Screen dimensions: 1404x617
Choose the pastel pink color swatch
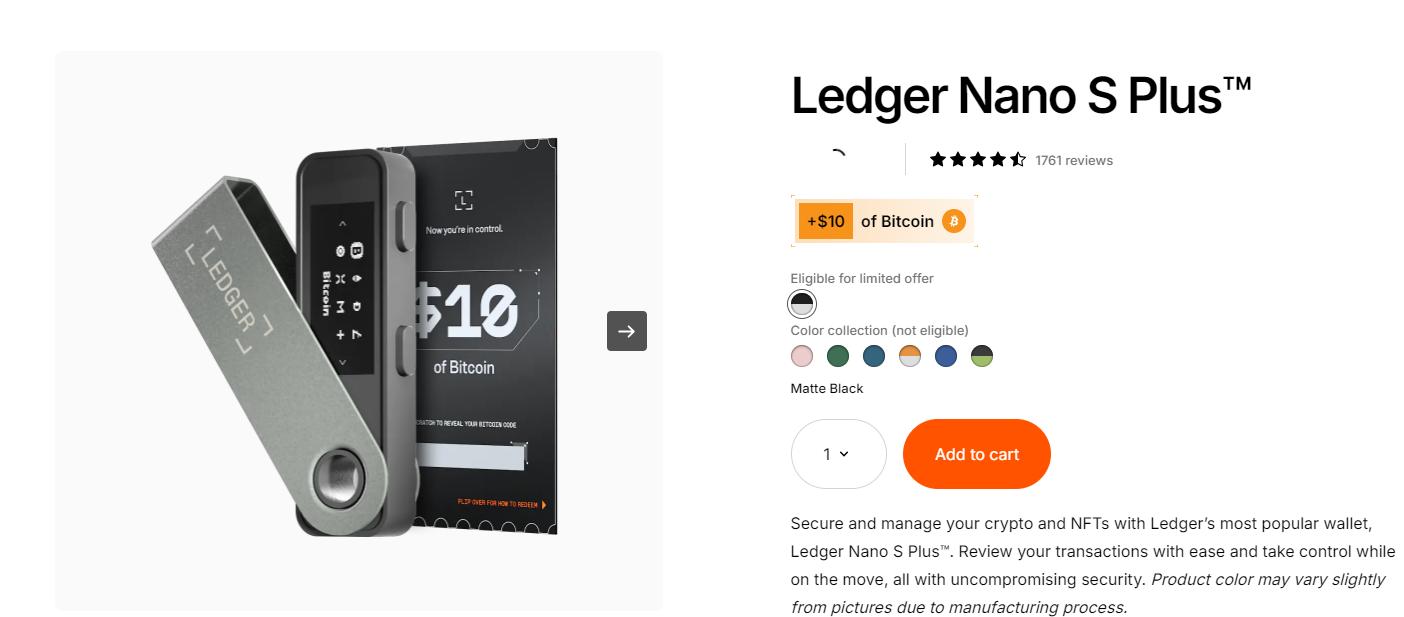802,356
